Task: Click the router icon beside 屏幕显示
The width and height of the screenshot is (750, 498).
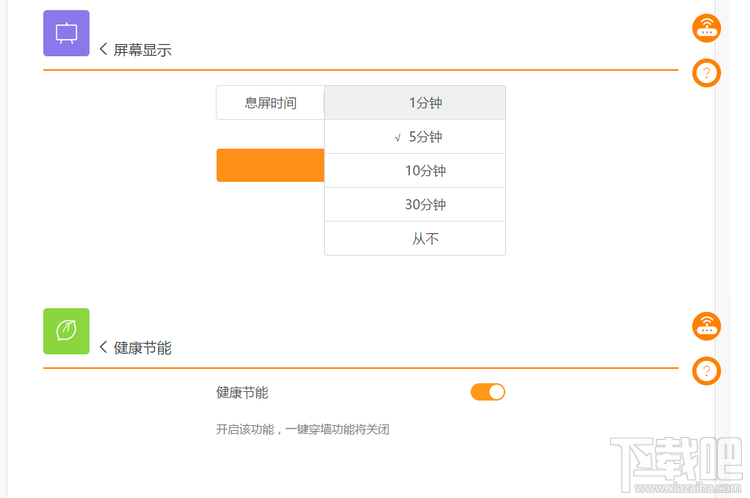Action: coord(706,28)
